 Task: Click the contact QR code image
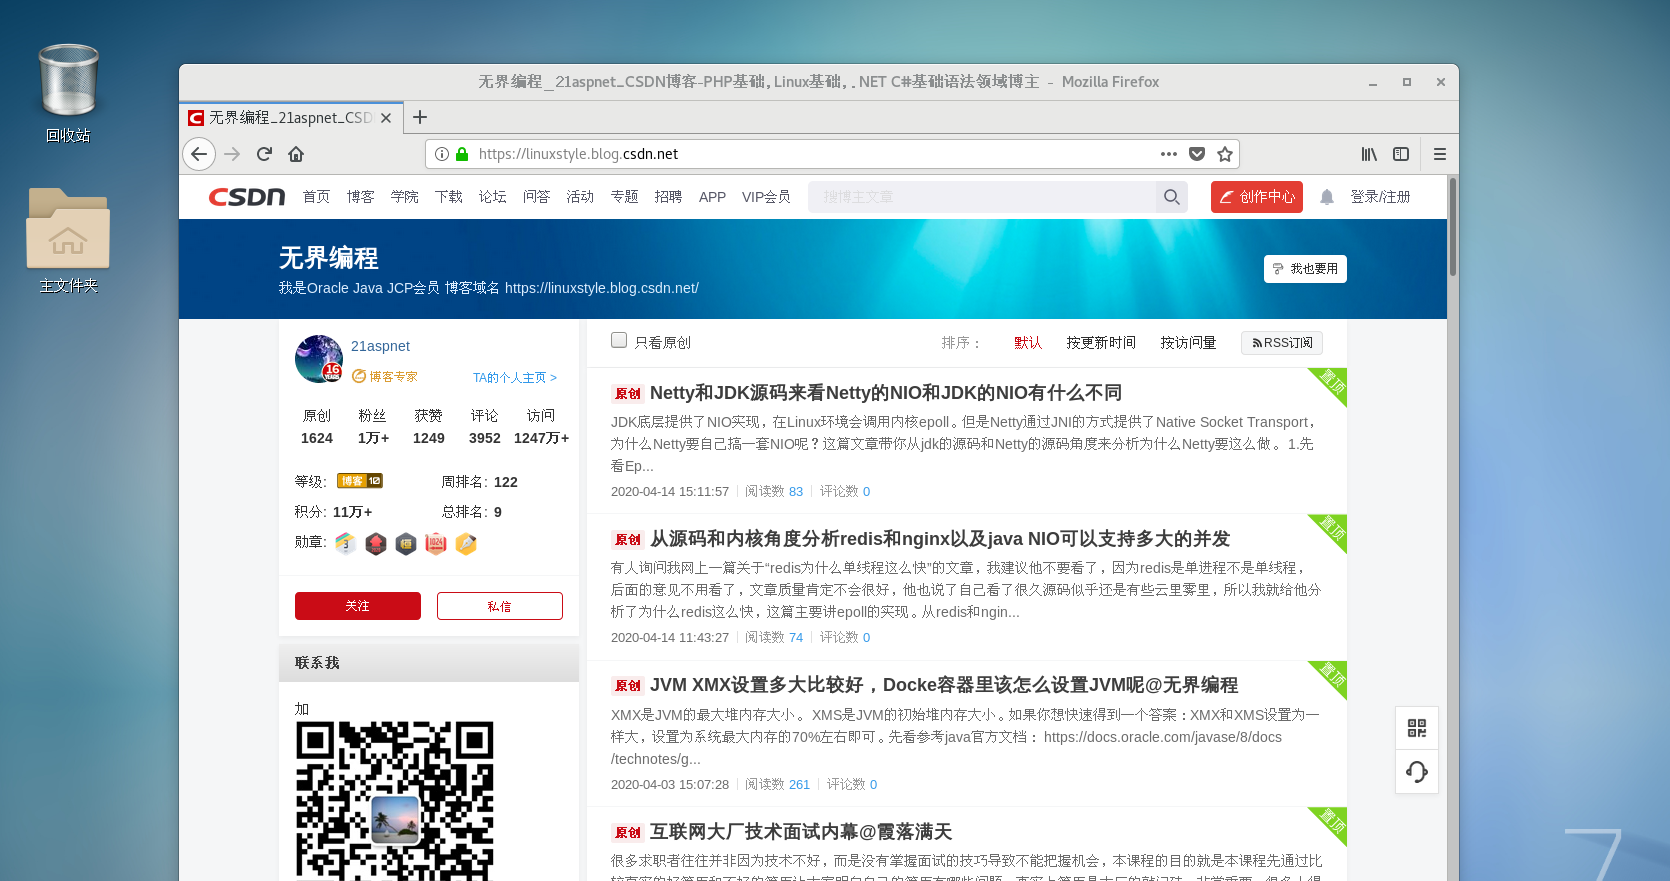(395, 800)
